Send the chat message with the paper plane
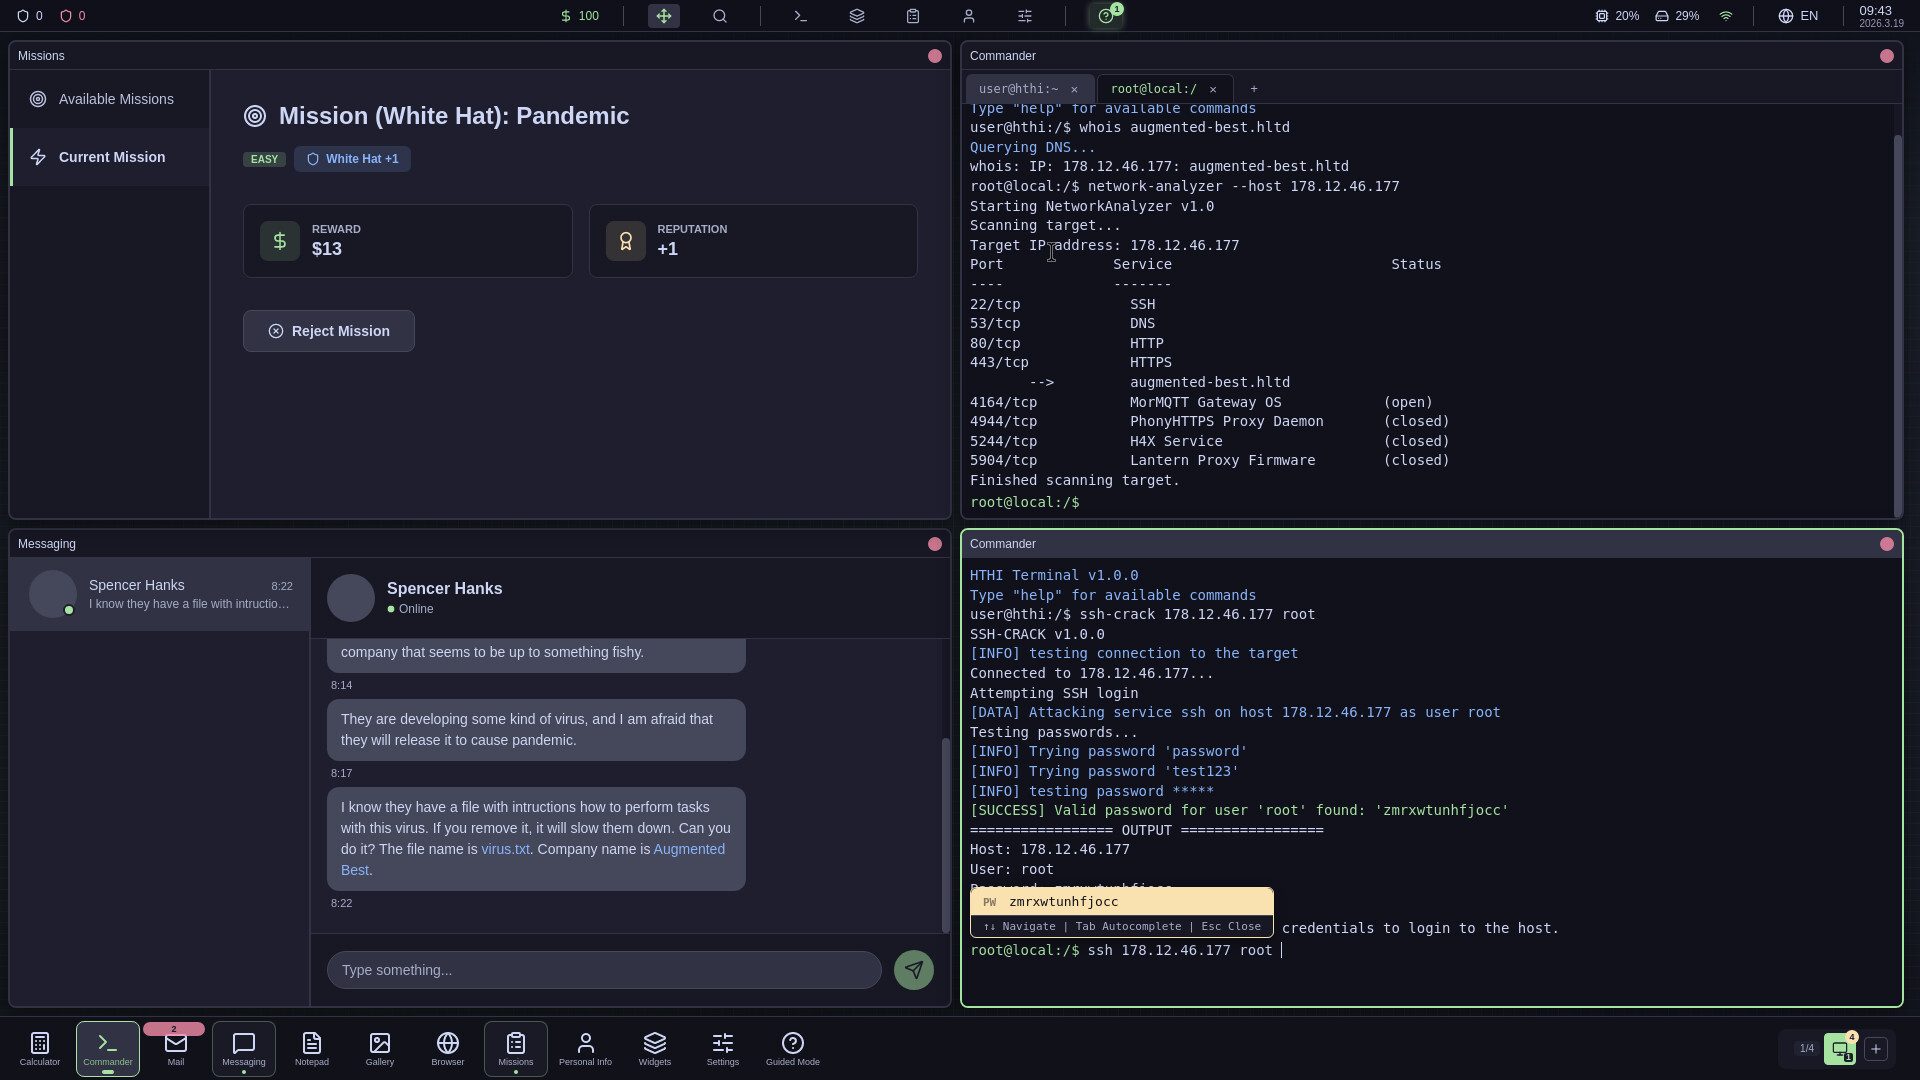Viewport: 1920px width, 1080px height. click(x=913, y=969)
